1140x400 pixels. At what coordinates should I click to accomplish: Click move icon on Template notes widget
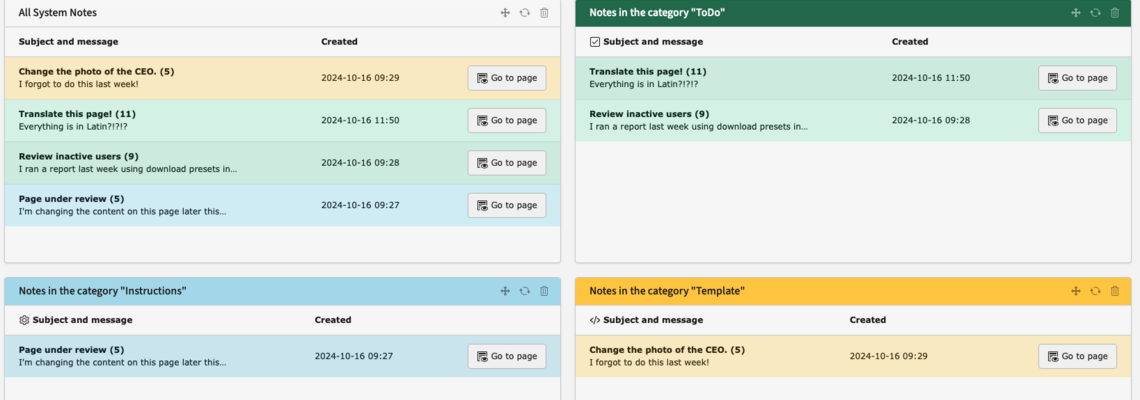1076,291
